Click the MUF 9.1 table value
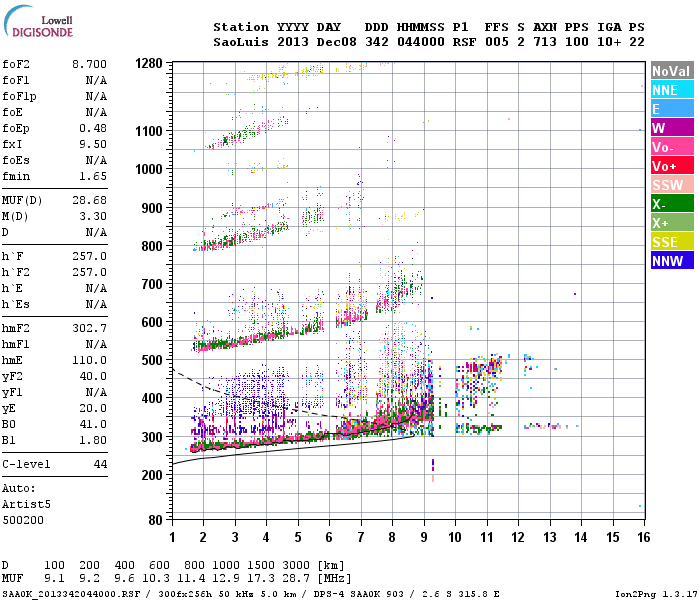The image size is (700, 600). coord(54,579)
